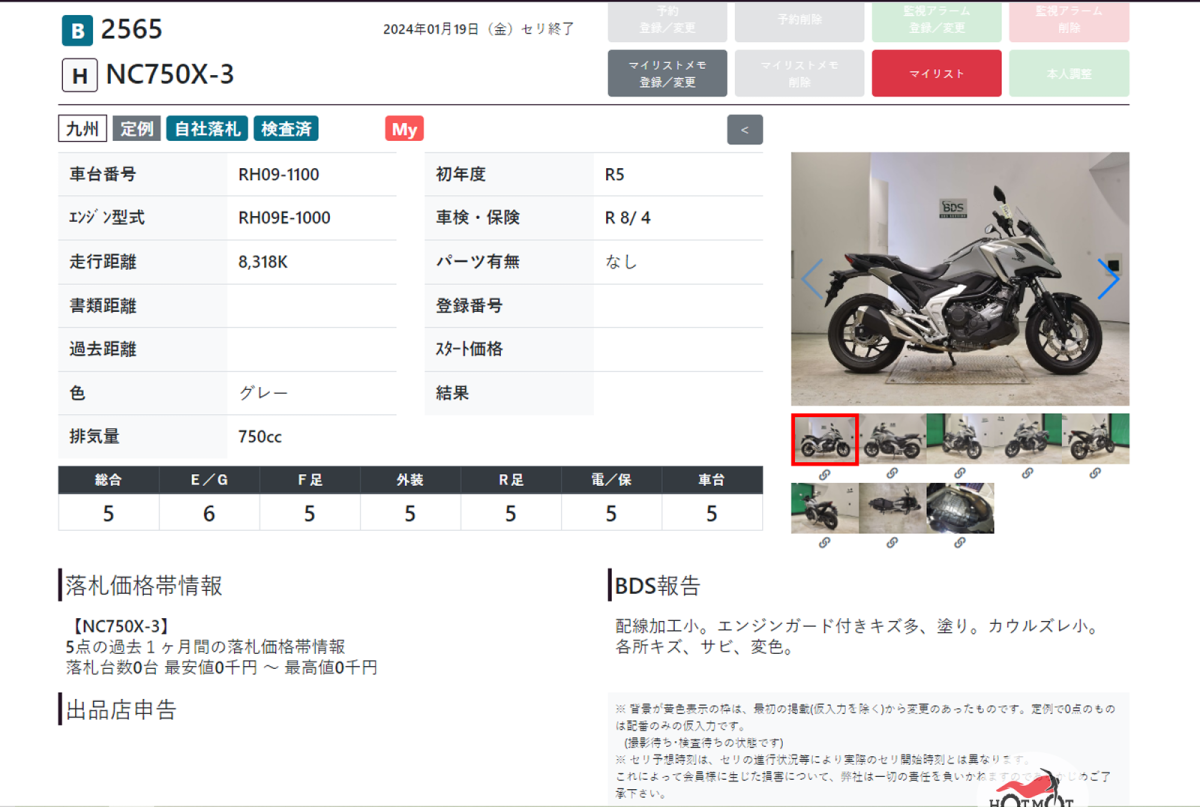Click parts value なし

tap(621, 262)
